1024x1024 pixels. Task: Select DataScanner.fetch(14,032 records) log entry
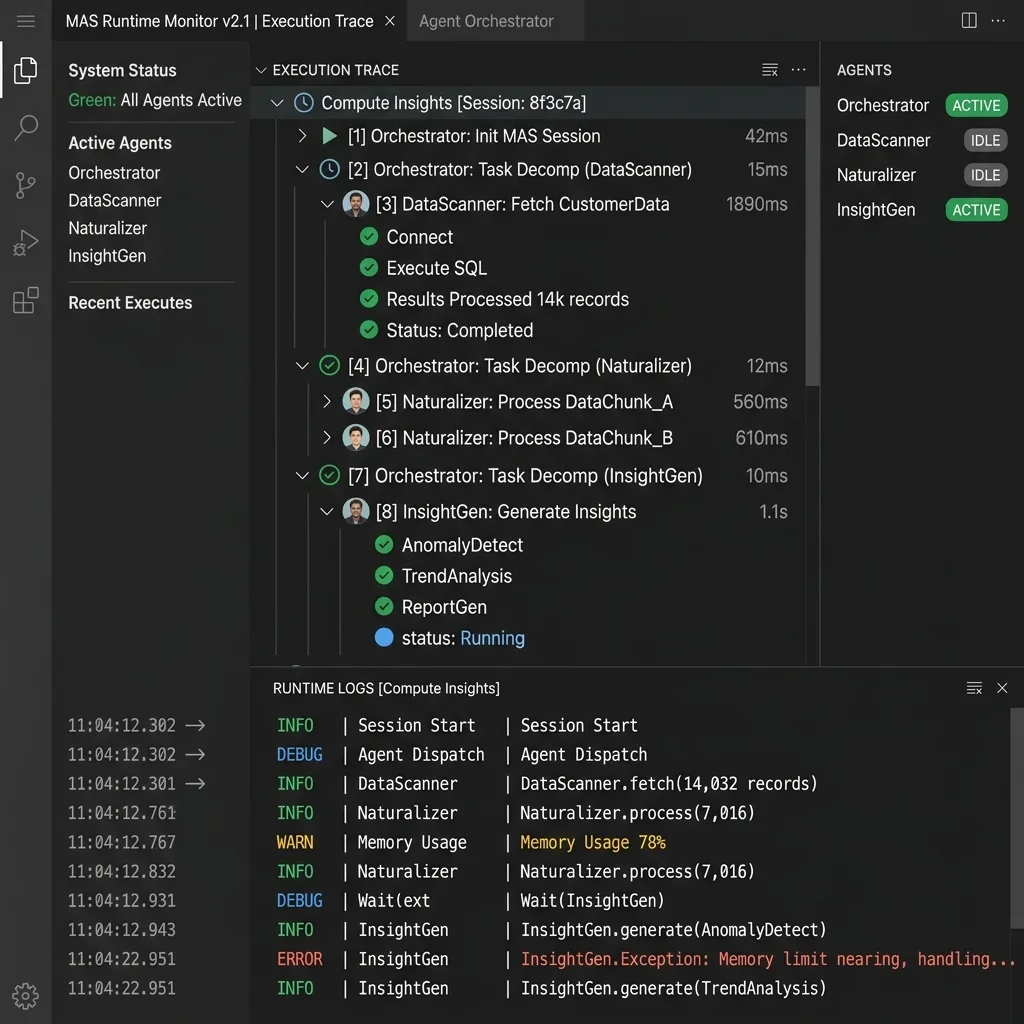pyautogui.click(x=546, y=783)
